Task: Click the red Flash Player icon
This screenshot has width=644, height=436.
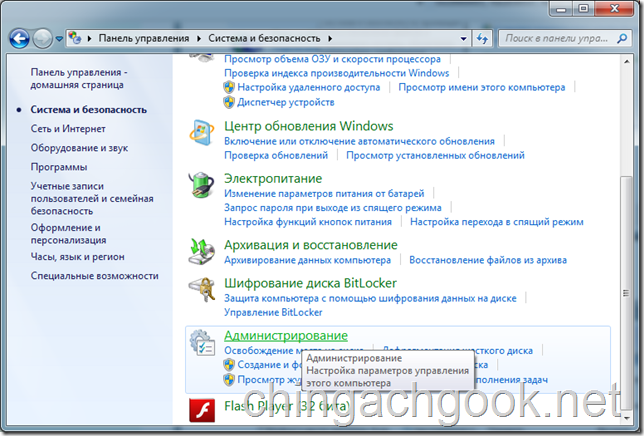Action: pos(202,410)
